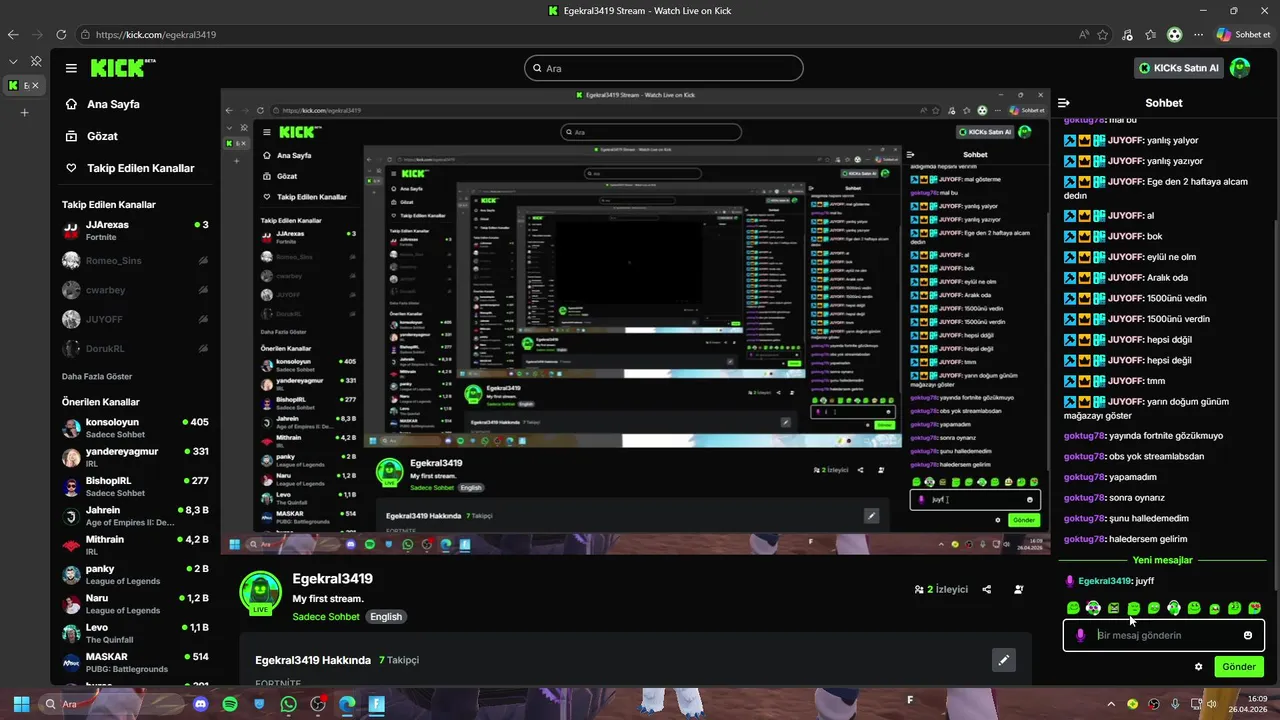Click the Sadece Sohbet category link
The width and height of the screenshot is (1280, 720).
click(x=326, y=617)
